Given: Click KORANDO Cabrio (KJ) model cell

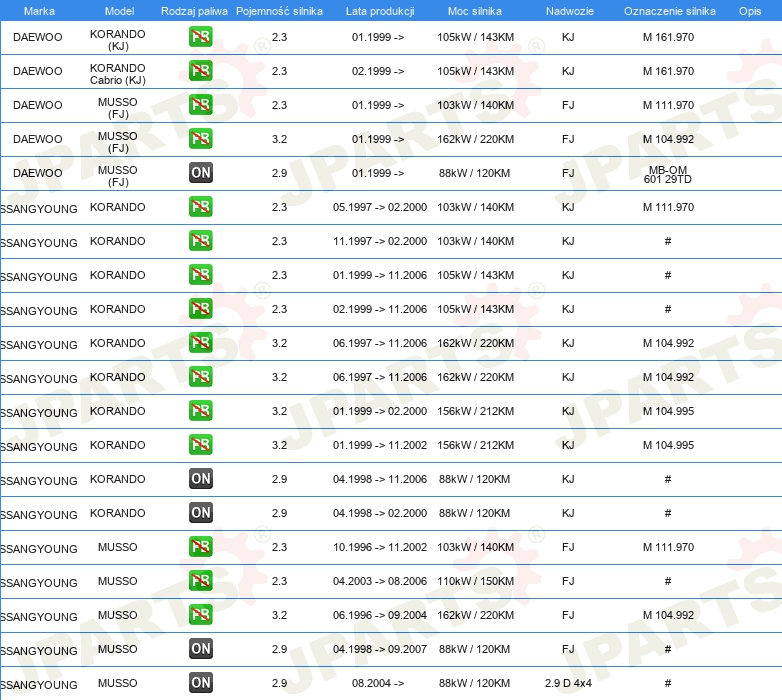Looking at the screenshot, I should (118, 74).
